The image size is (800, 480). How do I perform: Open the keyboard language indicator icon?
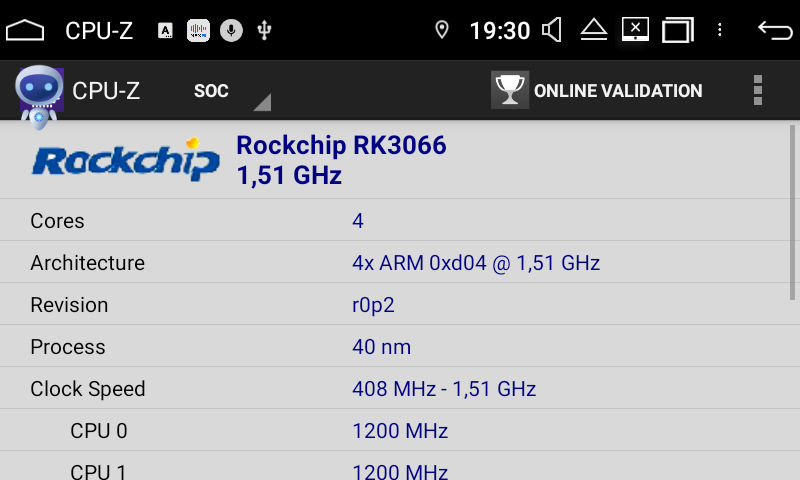click(165, 31)
